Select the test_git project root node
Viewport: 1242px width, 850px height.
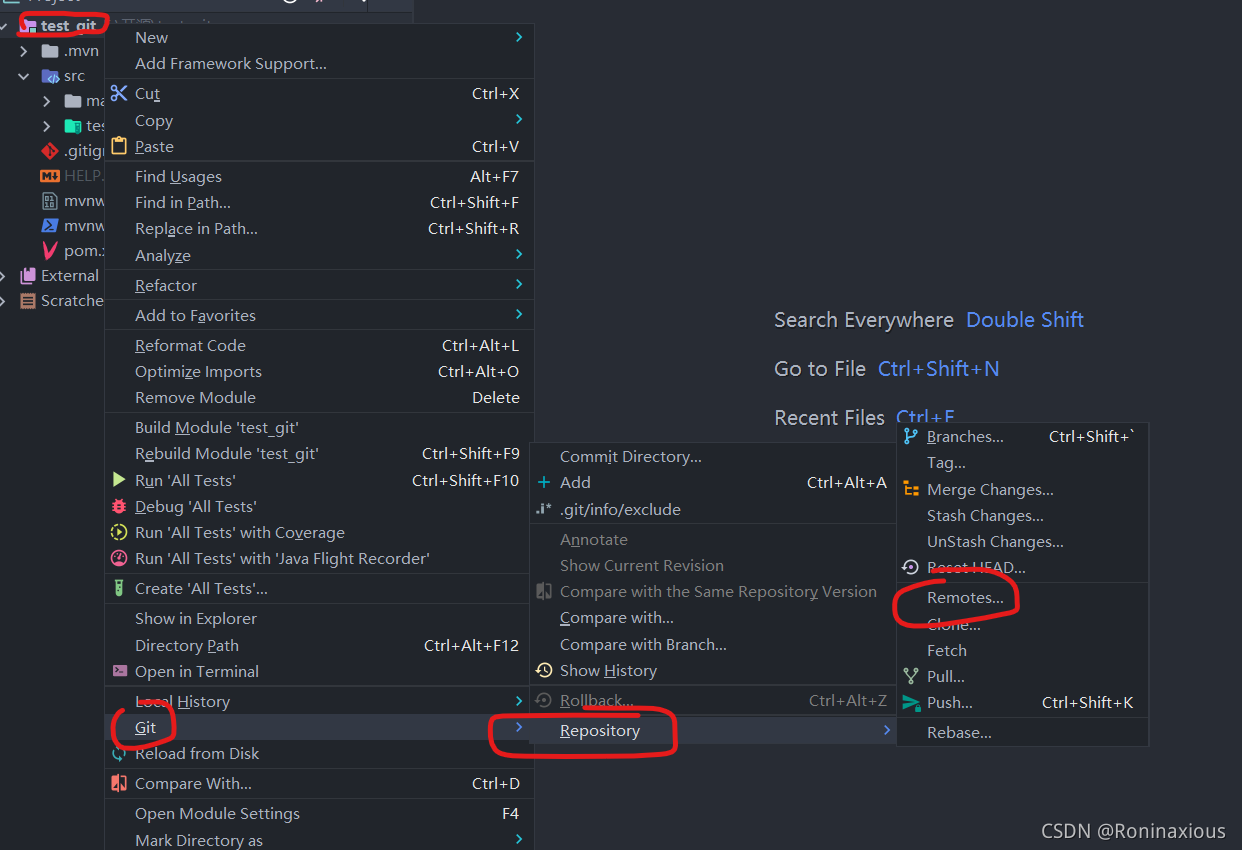coord(69,25)
